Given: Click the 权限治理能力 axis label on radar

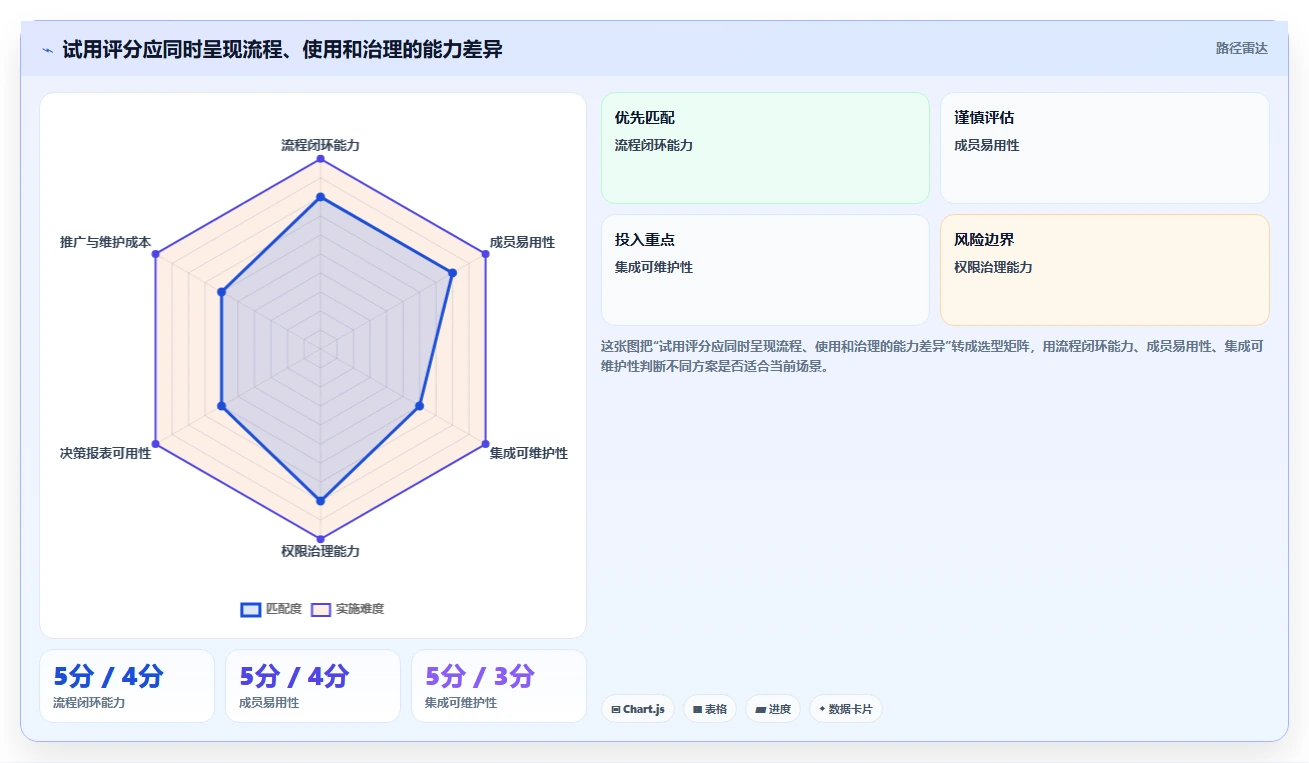Looking at the screenshot, I should [320, 551].
